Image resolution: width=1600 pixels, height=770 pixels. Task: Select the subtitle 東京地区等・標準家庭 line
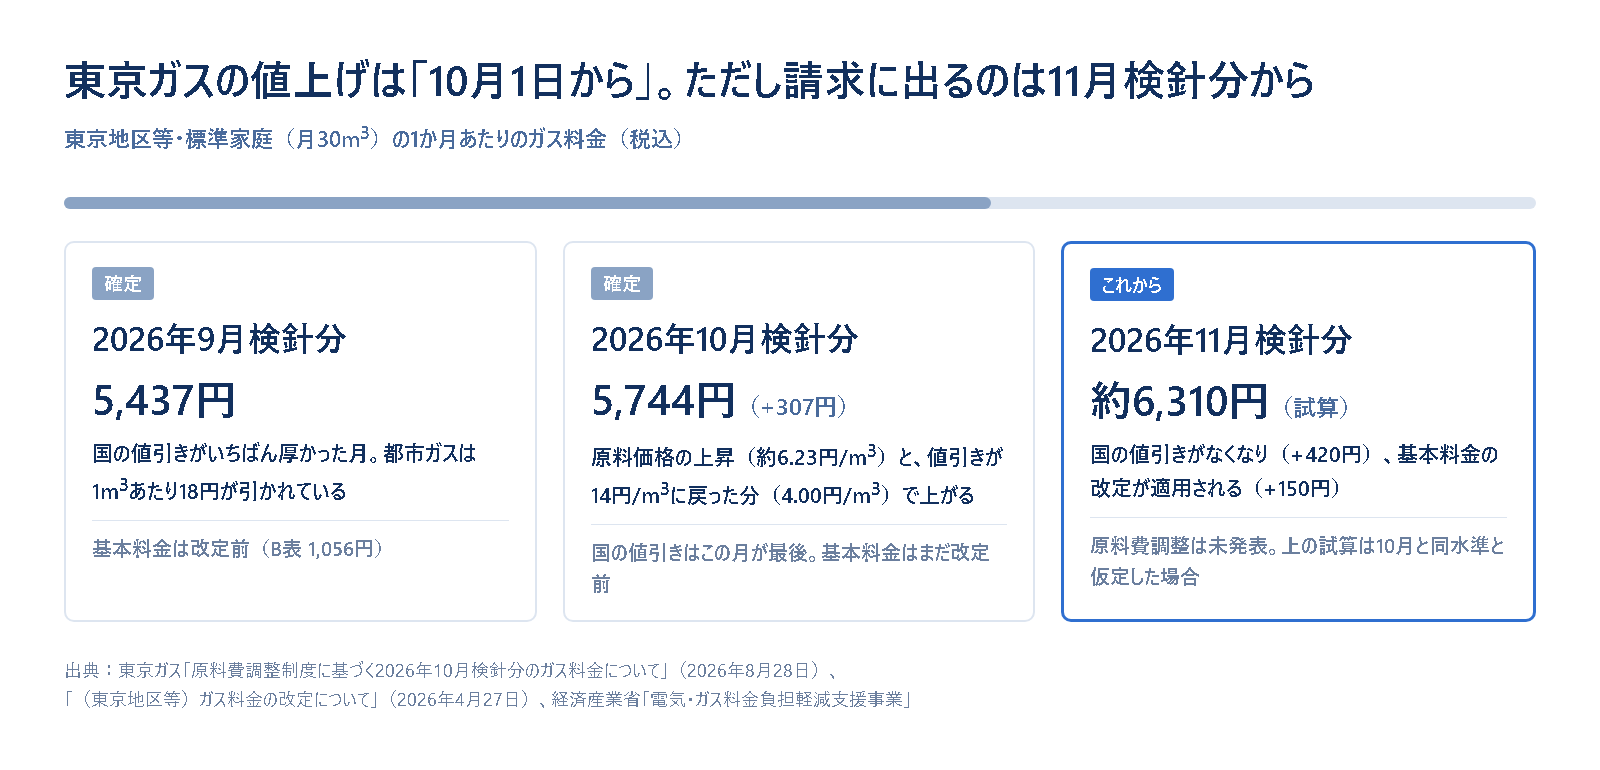(x=376, y=138)
